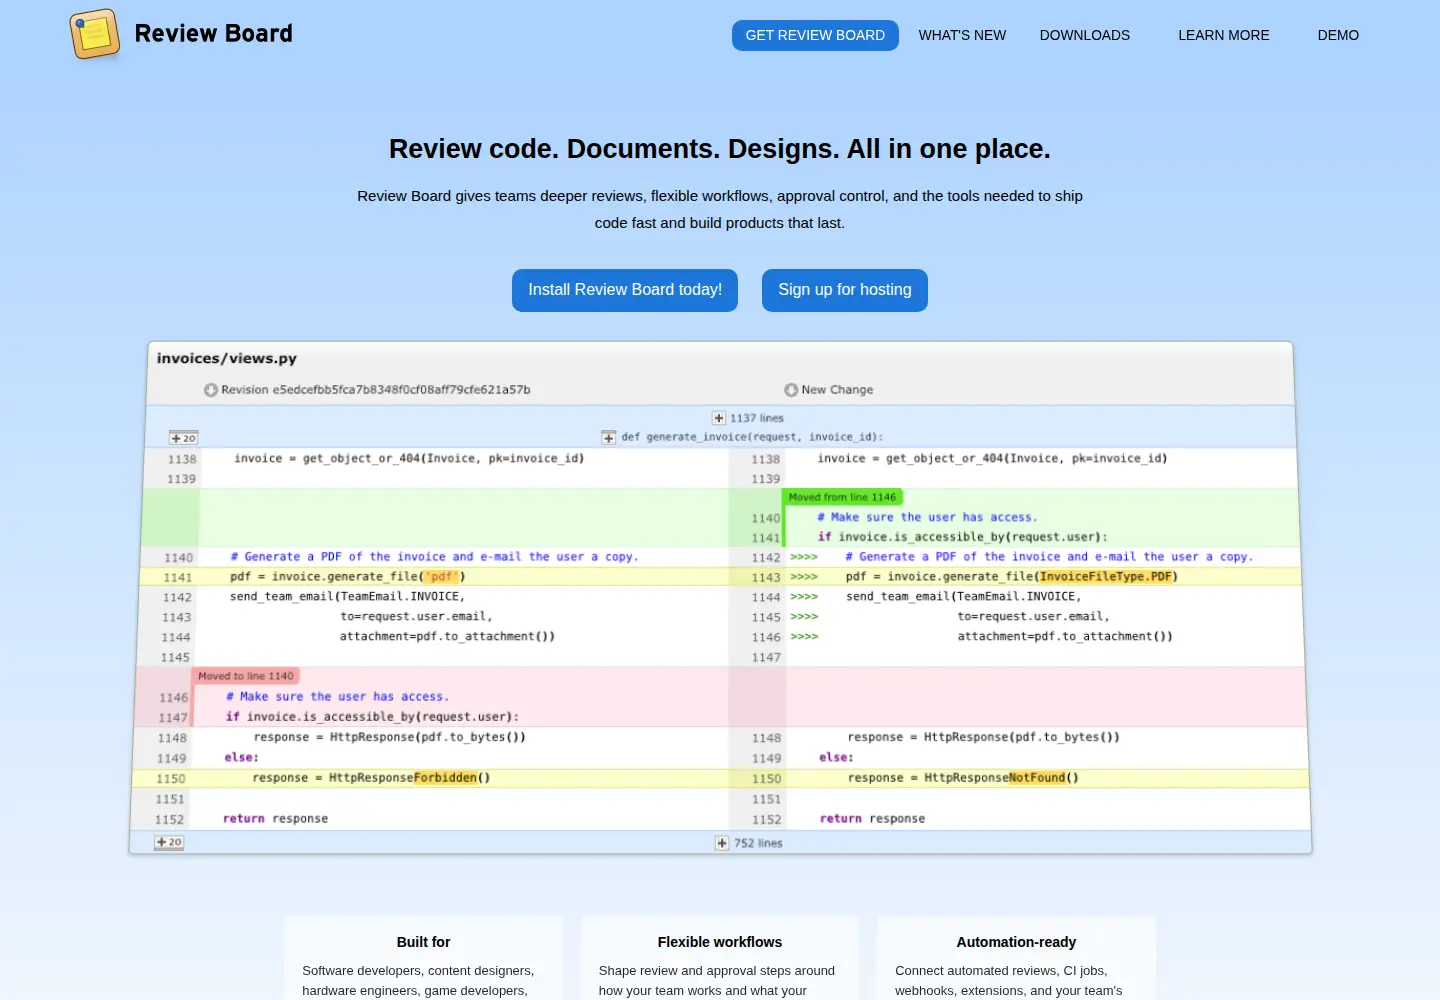Click the Moved from line 1146 flag
Screen dimensions: 1440x1000
843,497
